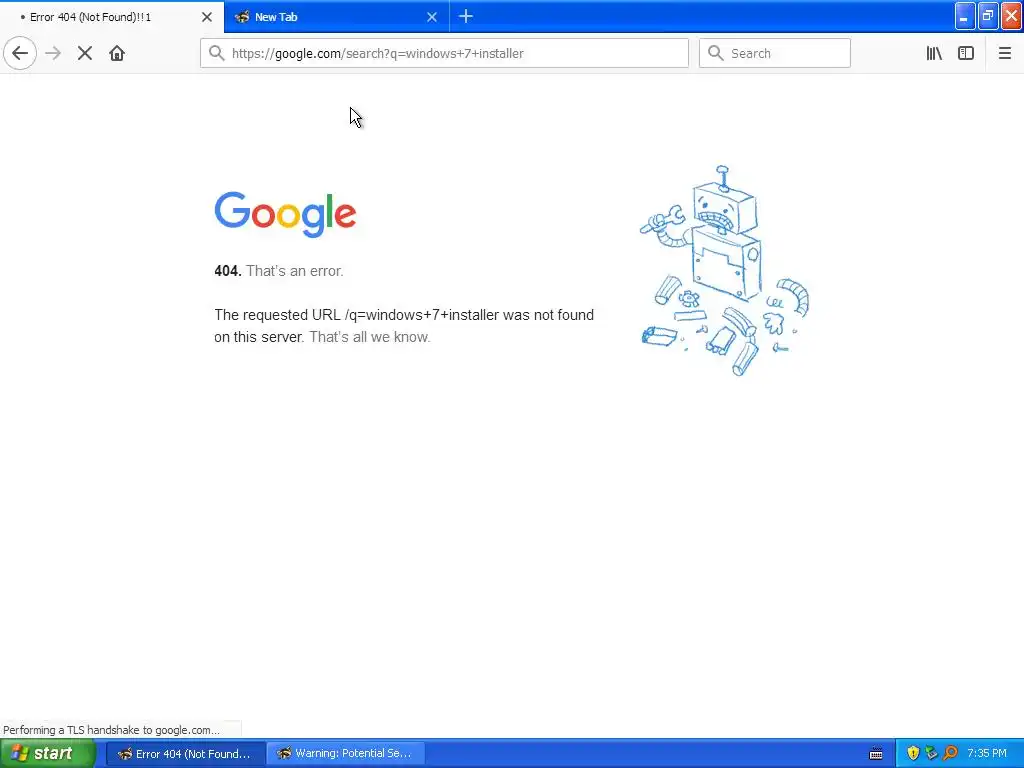
Task: Click the yellow security shield tray icon
Action: point(913,753)
